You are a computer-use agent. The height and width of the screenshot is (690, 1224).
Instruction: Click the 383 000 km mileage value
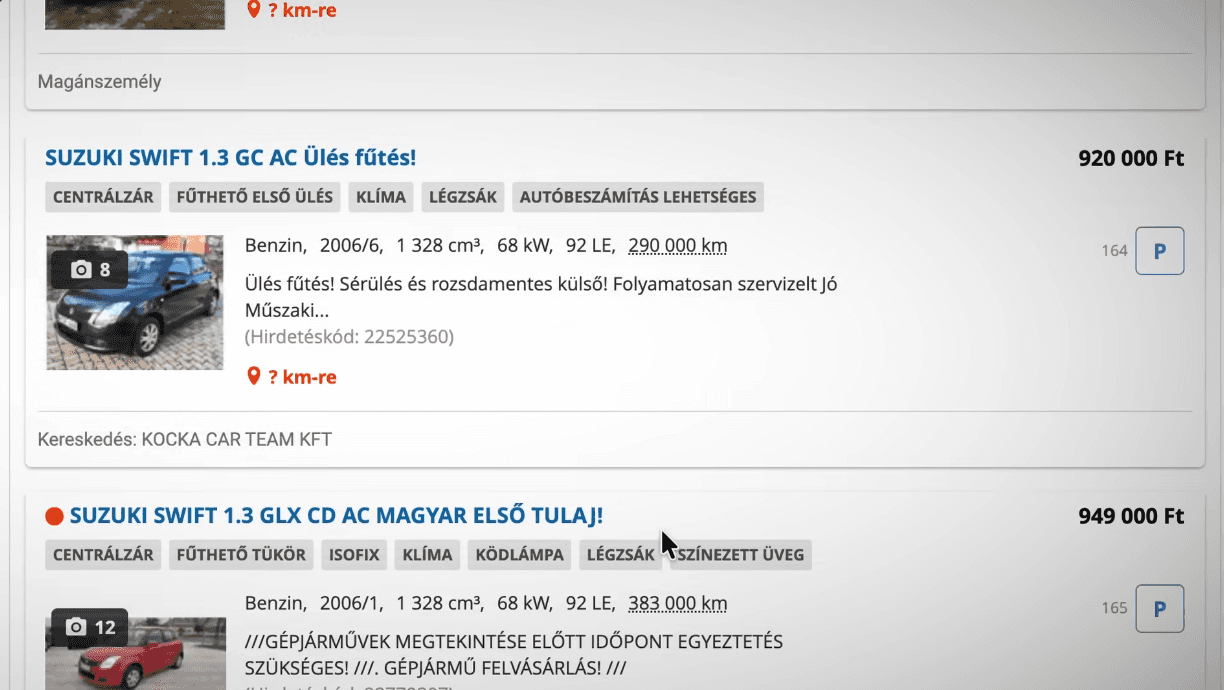click(x=678, y=604)
